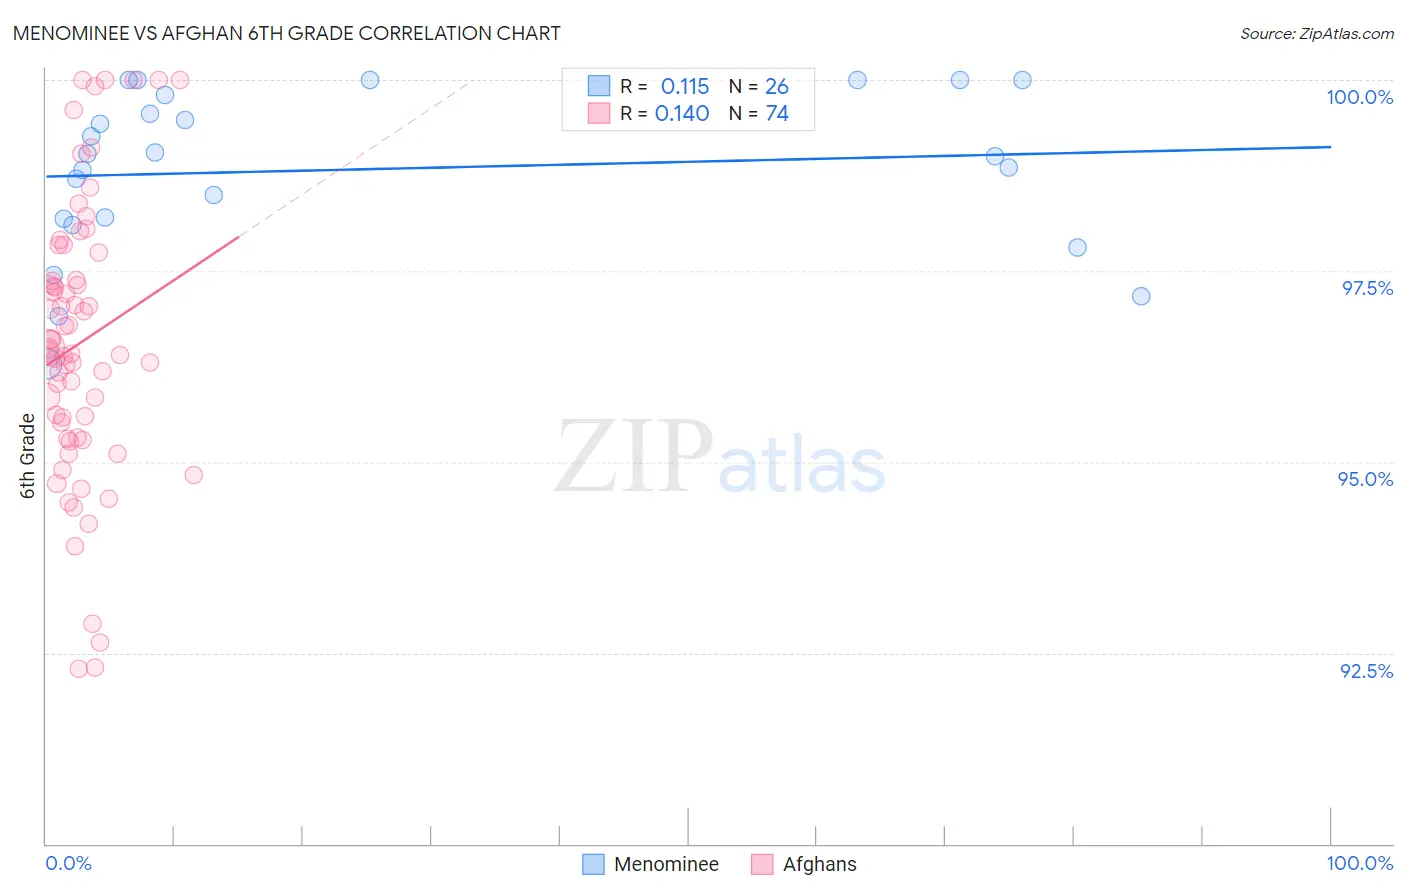Click the 100.0% x-axis label at bottom right
1406x892 pixels.
(x=1359, y=863)
